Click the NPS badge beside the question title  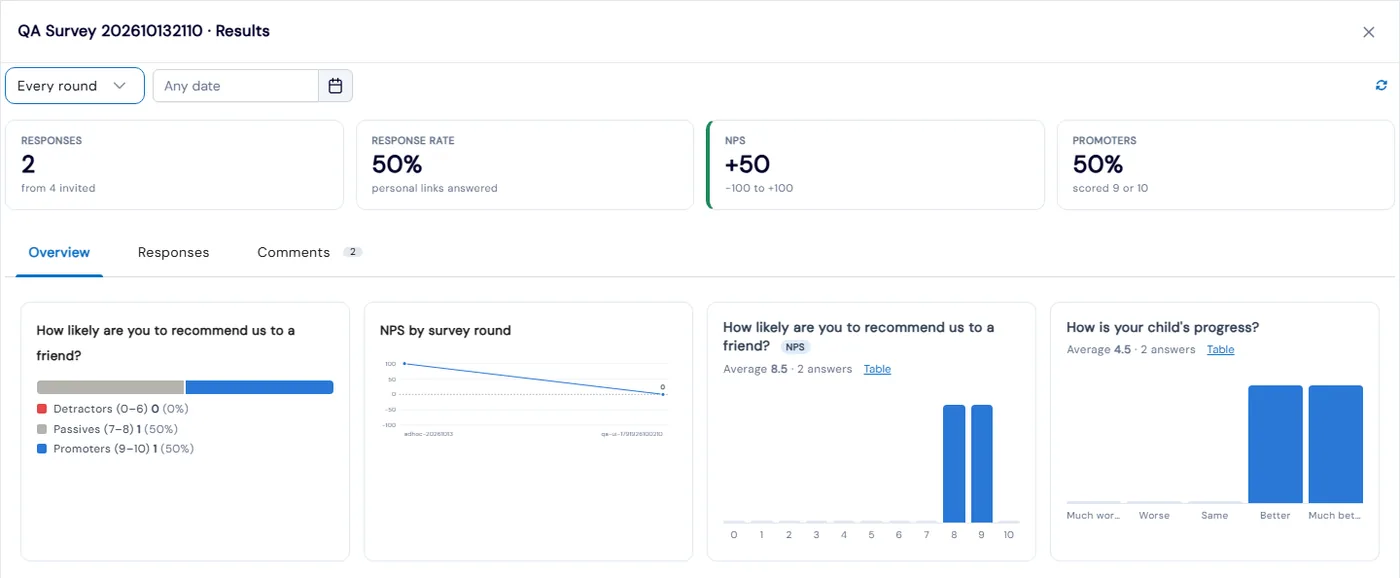795,347
